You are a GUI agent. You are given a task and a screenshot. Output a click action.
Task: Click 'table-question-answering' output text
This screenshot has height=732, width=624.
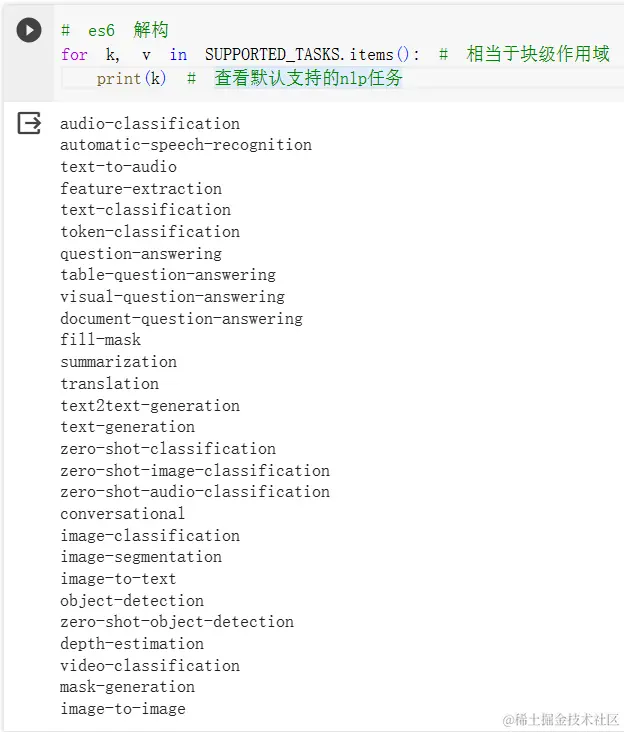(x=168, y=275)
